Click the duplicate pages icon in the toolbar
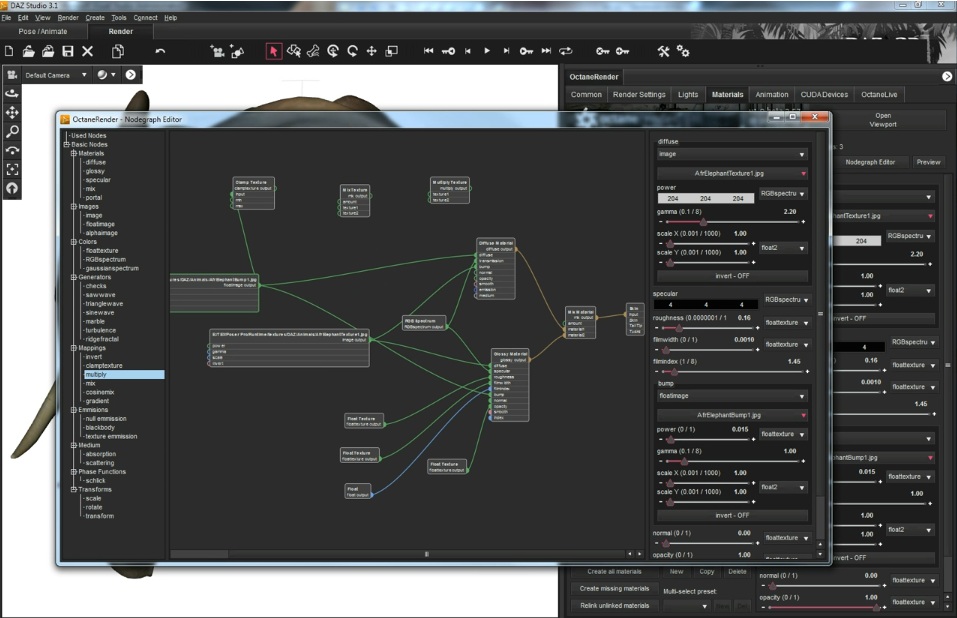Viewport: 957px width, 618px height. (x=117, y=51)
